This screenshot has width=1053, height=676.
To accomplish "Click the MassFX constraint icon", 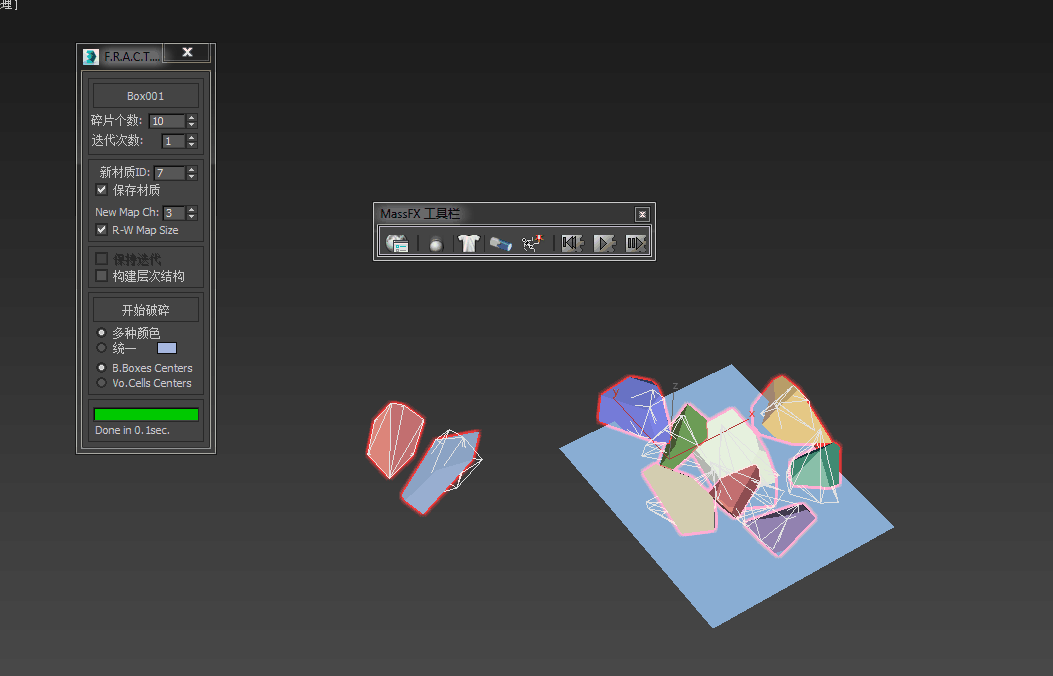I will [501, 243].
